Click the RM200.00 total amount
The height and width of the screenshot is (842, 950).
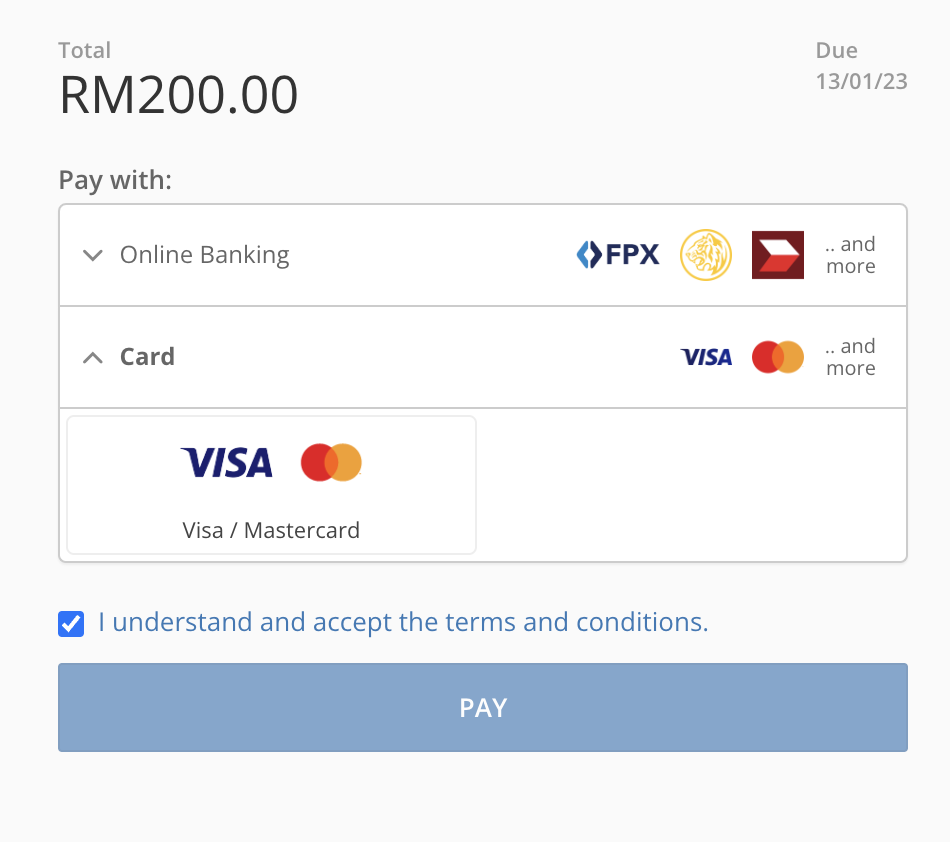179,96
